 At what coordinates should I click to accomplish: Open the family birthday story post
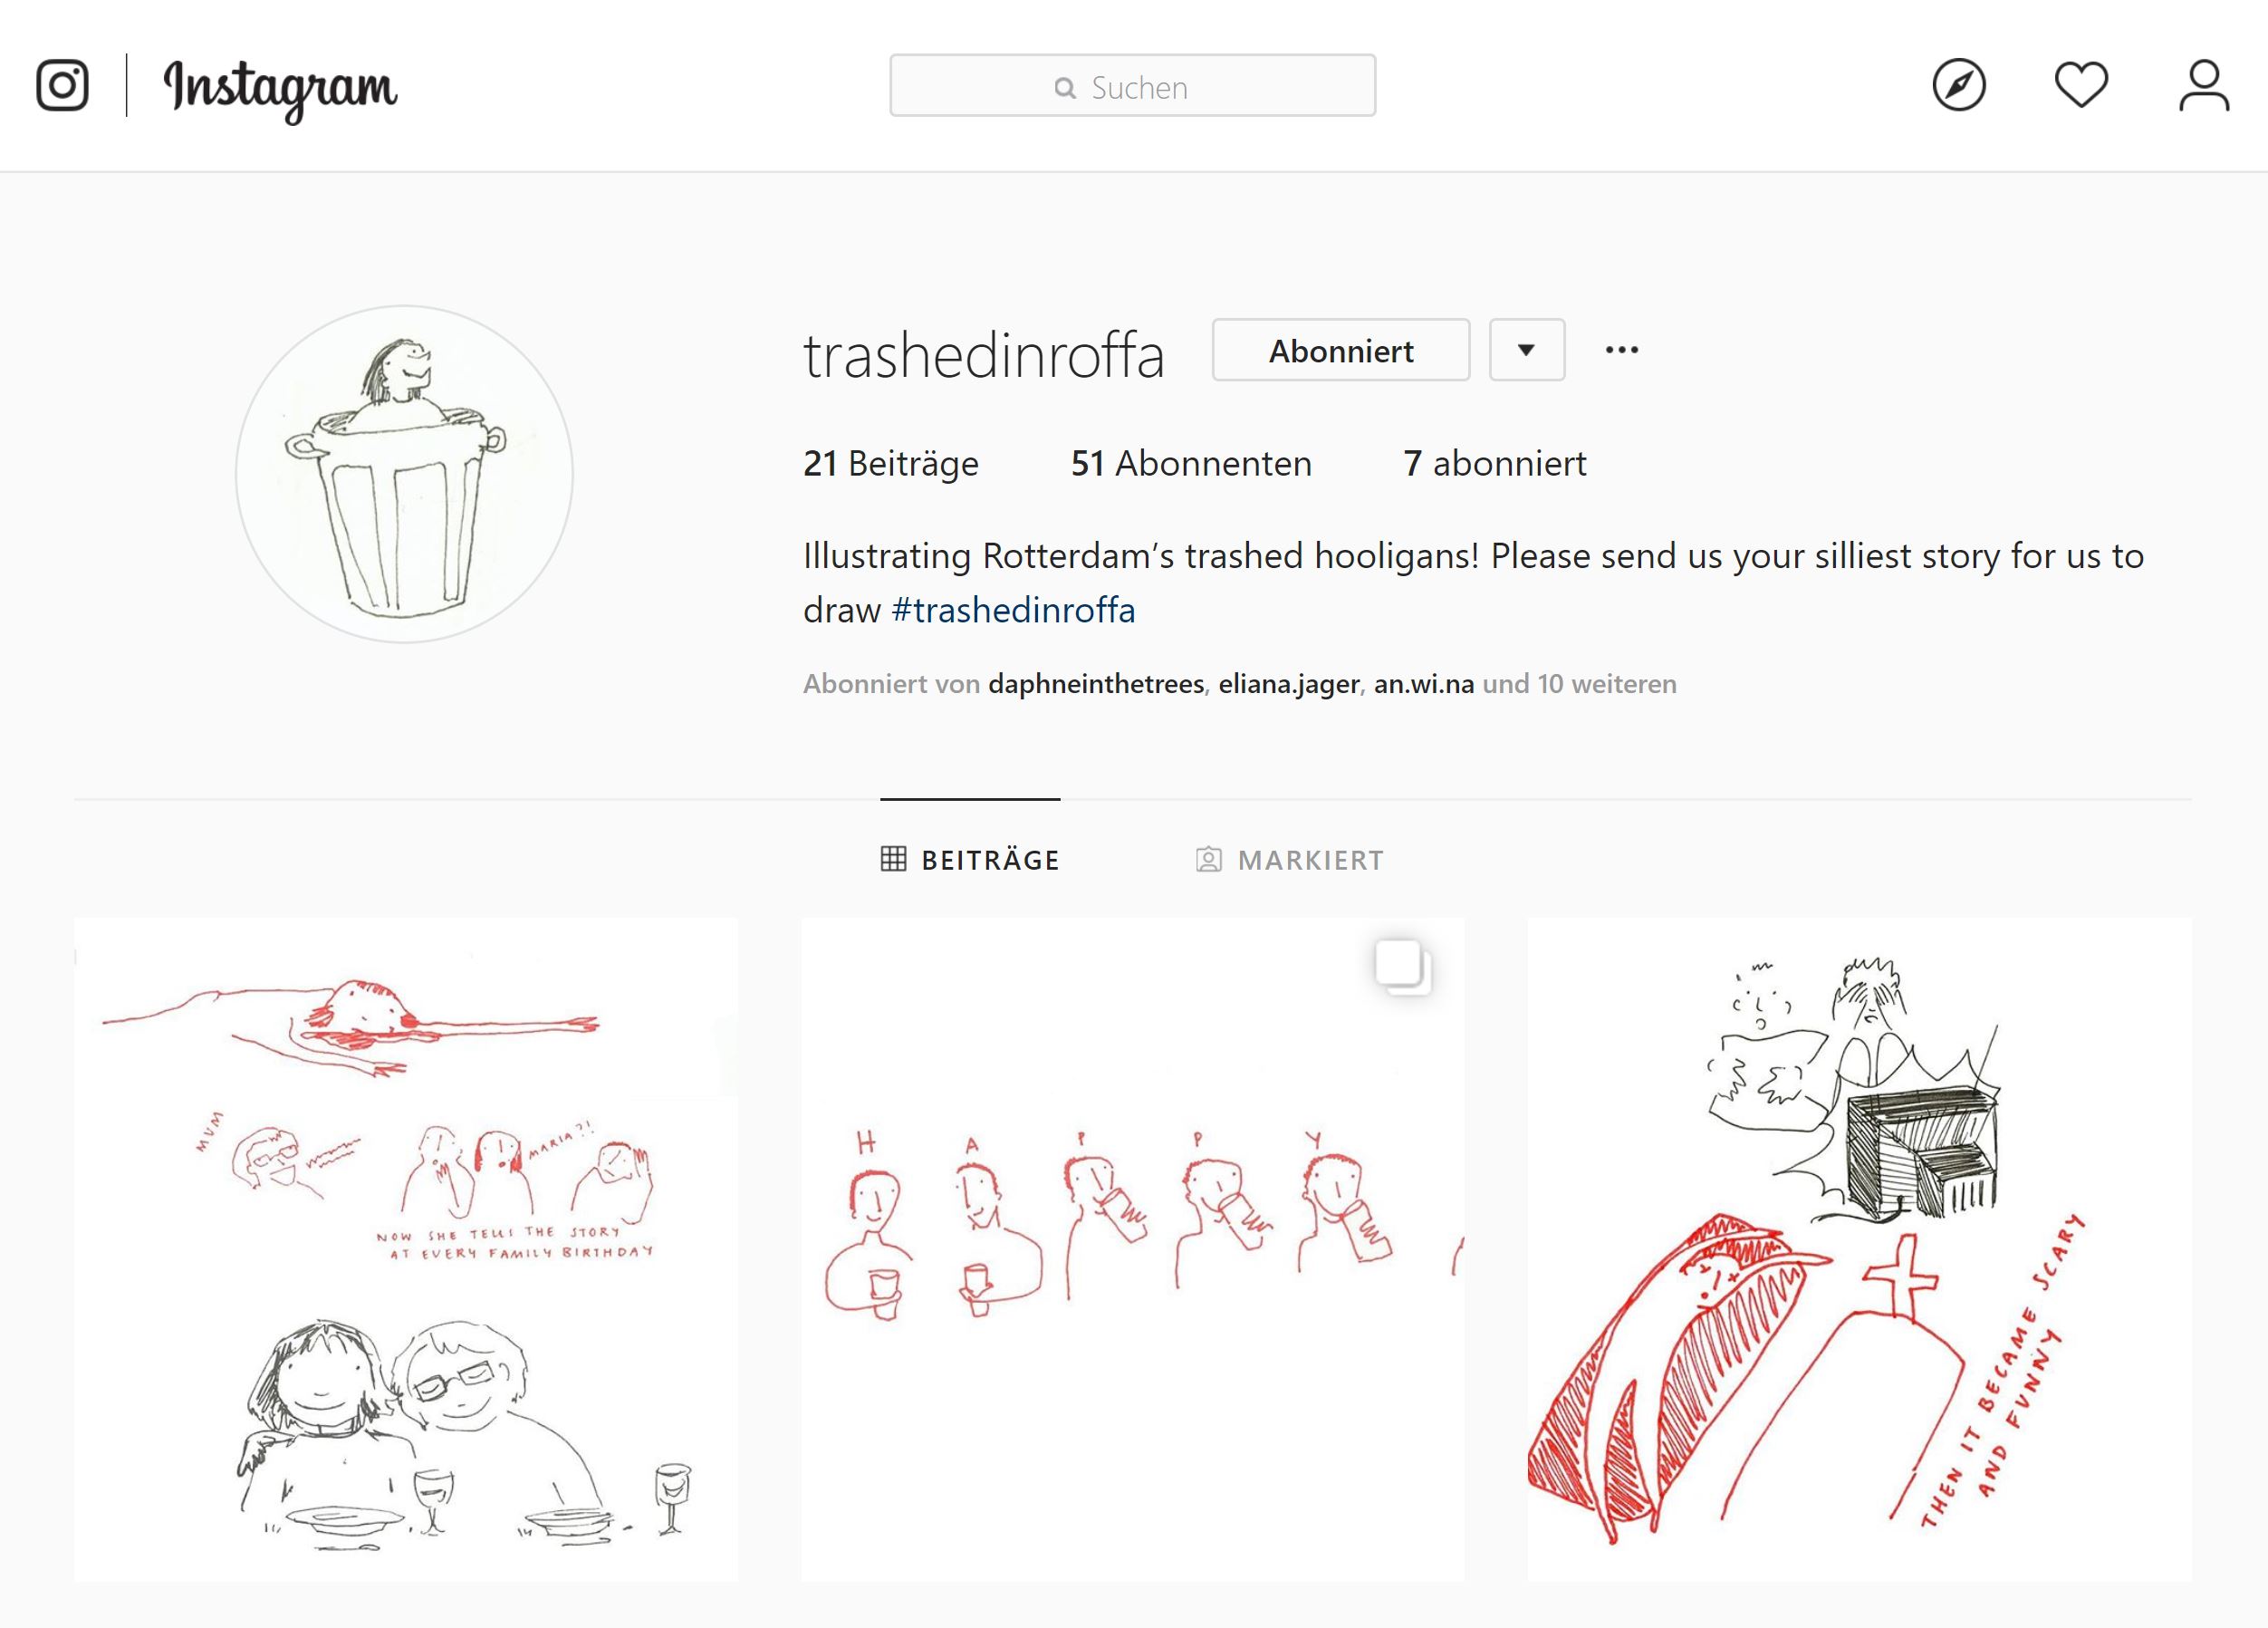point(406,1250)
